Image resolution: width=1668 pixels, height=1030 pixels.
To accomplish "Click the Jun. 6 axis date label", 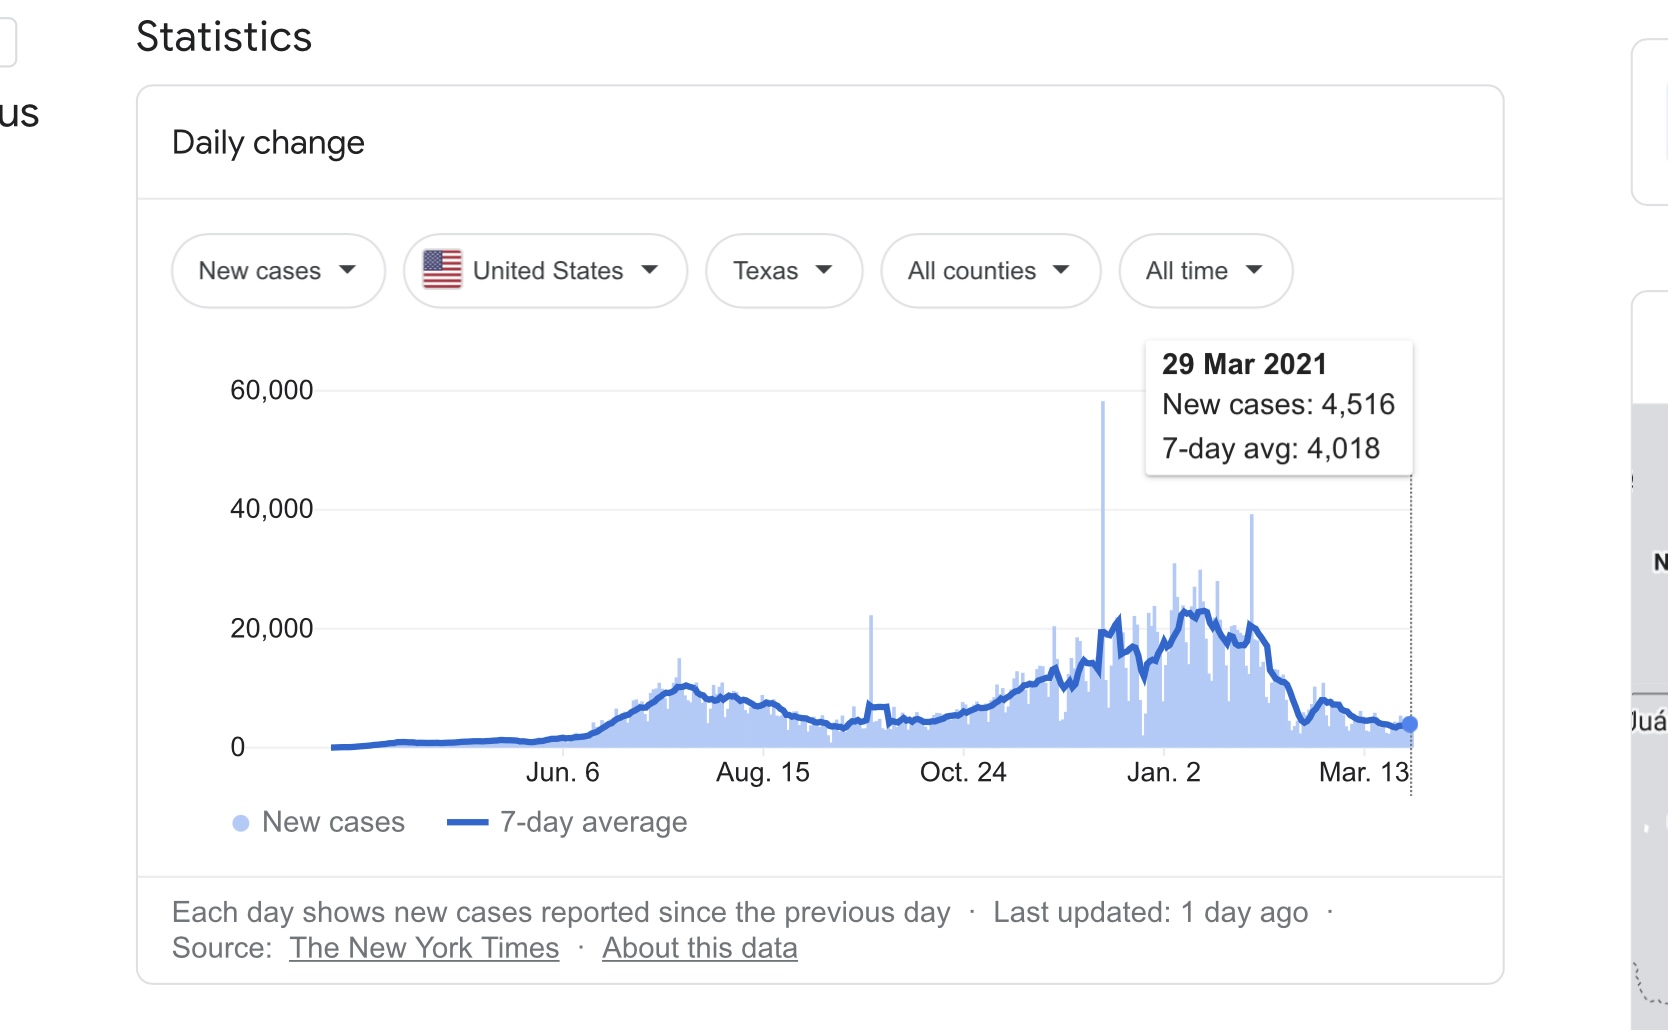I will [562, 772].
